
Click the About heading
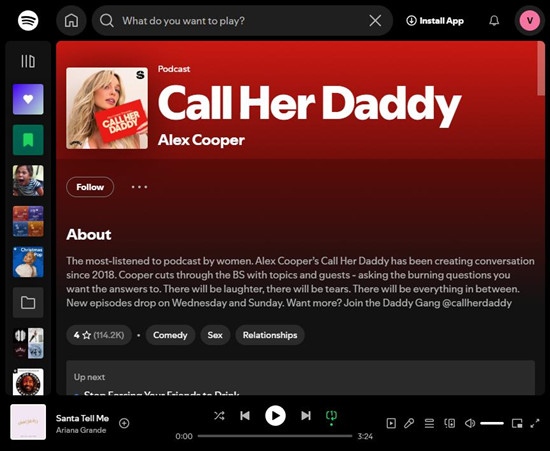click(89, 235)
